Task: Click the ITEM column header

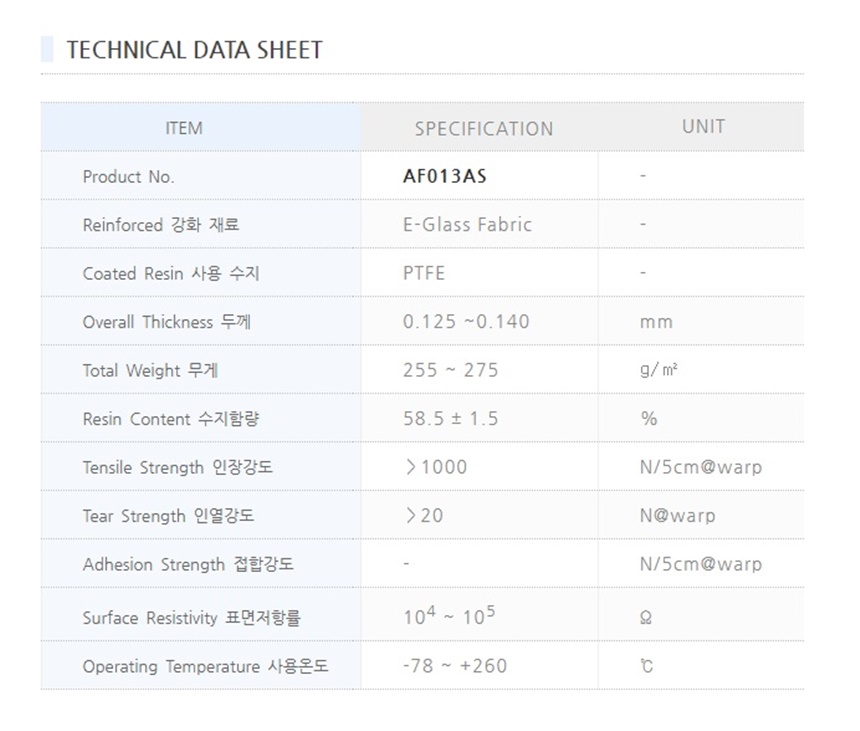Action: (184, 128)
